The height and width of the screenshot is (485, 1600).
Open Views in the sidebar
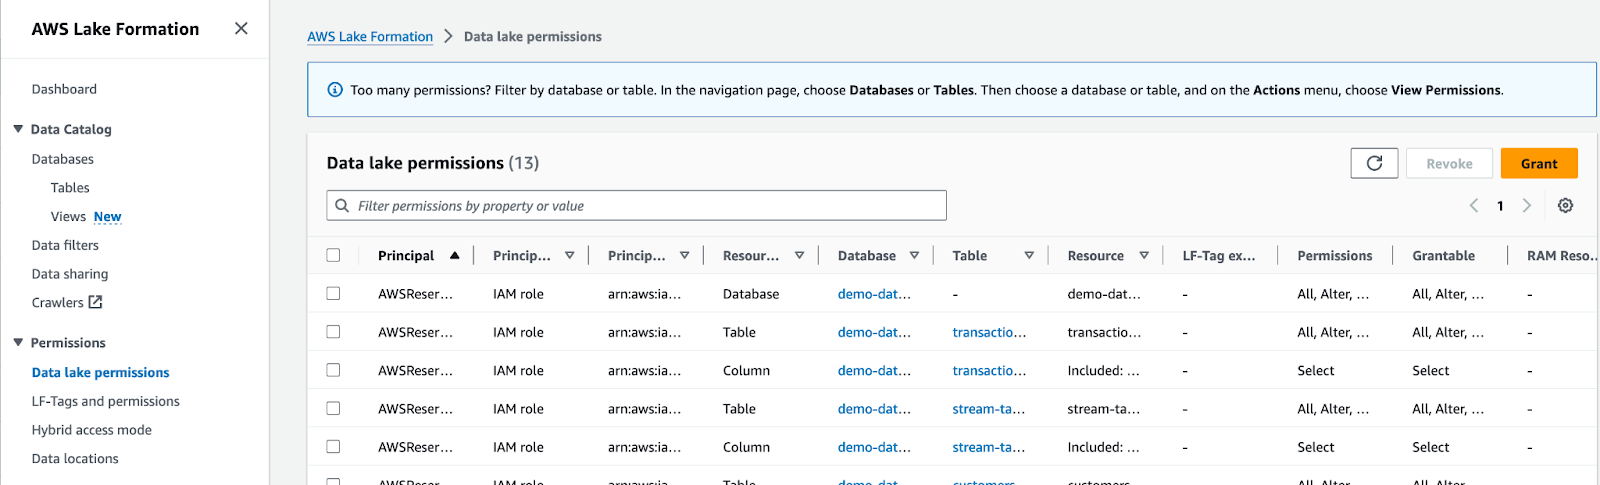click(68, 216)
